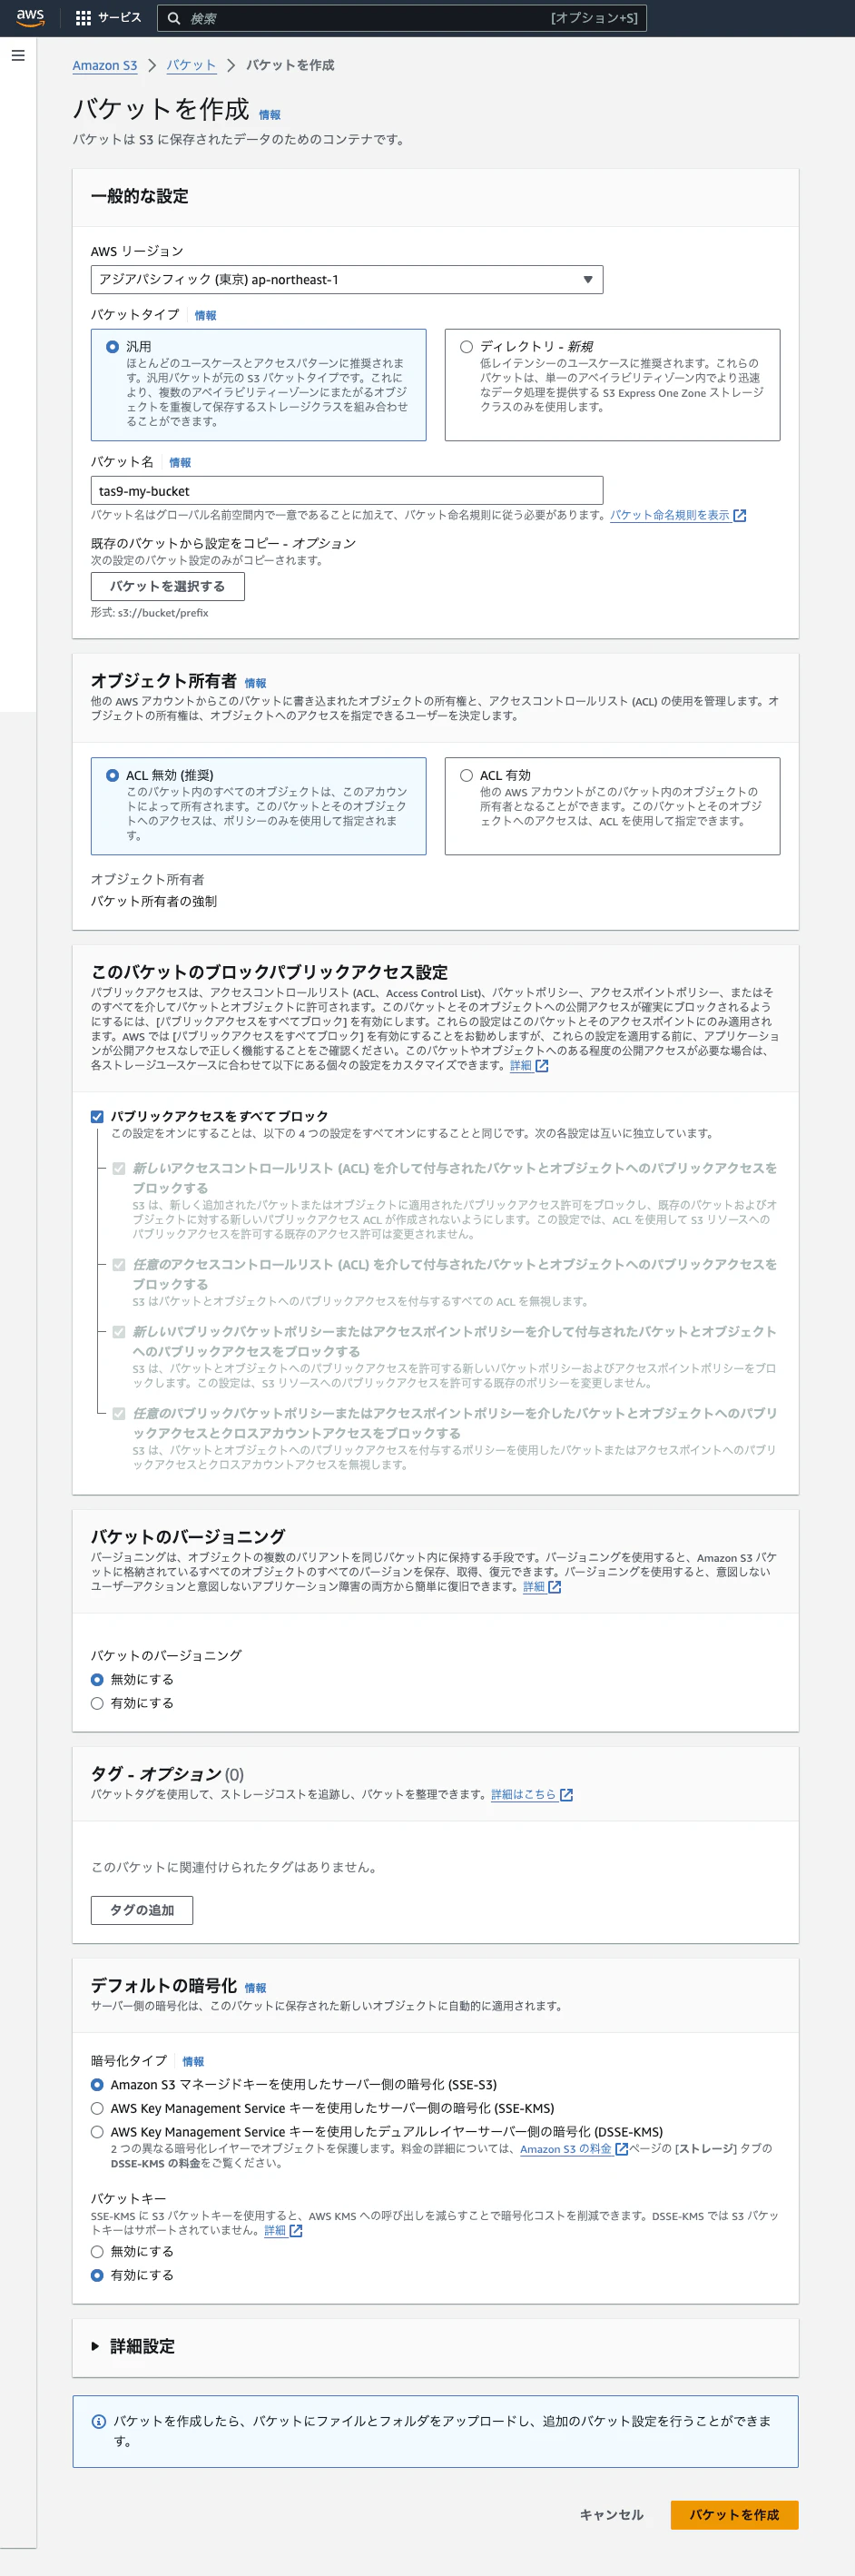Click 情報 link next to バケット名
Viewport: 855px width, 2576px height.
[180, 463]
